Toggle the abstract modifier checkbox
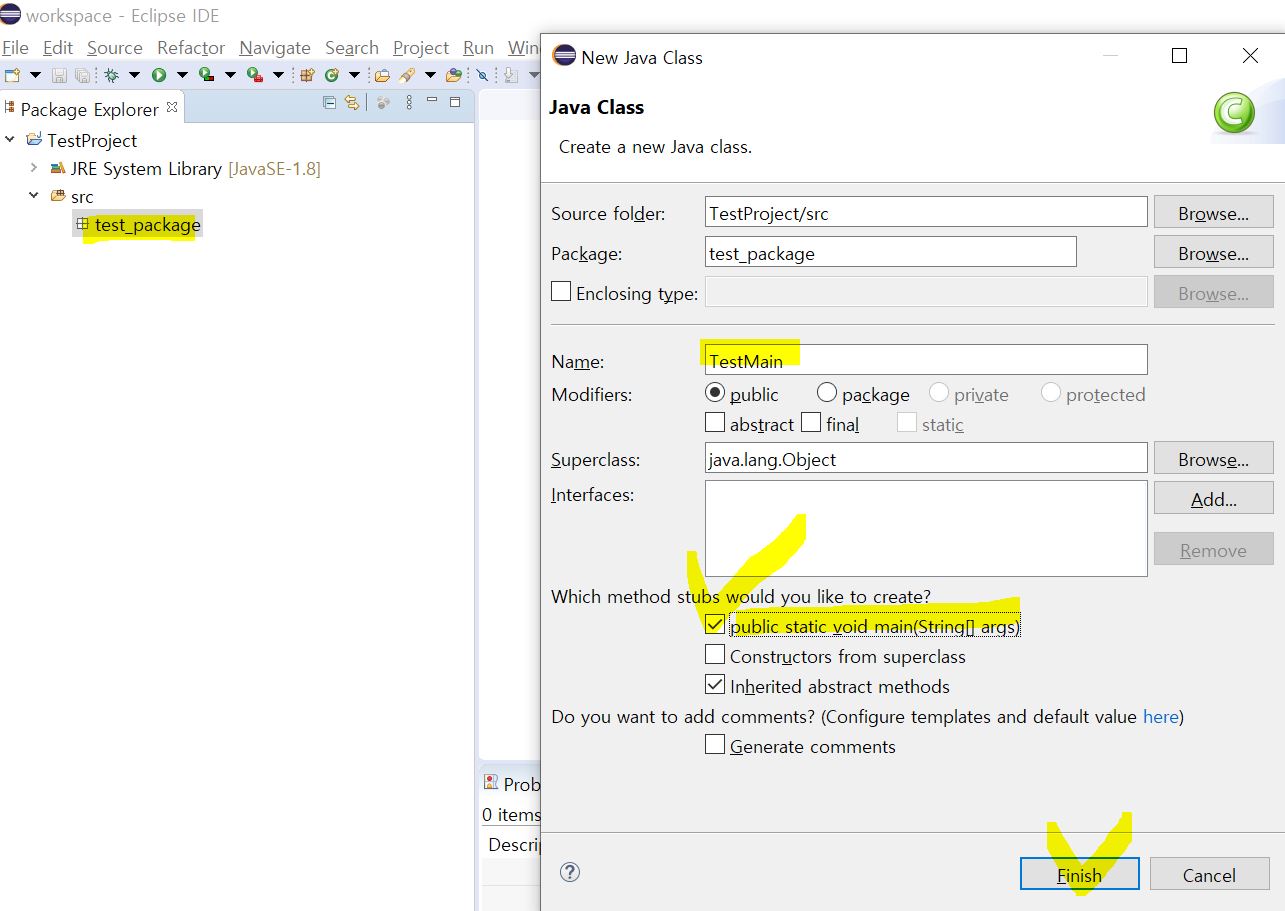 [x=715, y=423]
